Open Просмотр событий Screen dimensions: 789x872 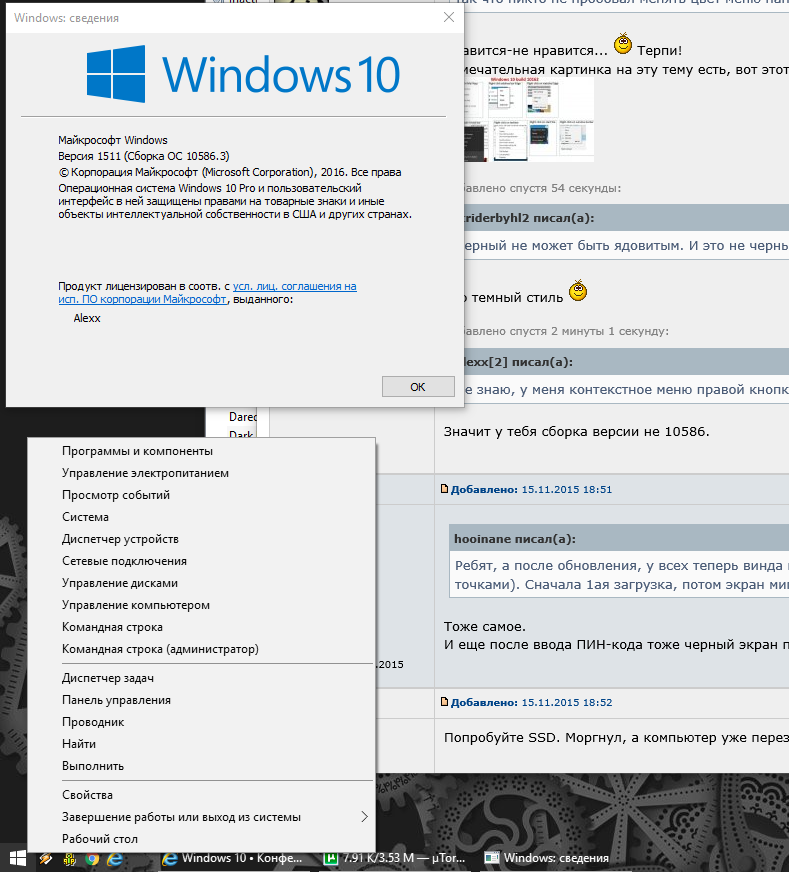point(201,495)
